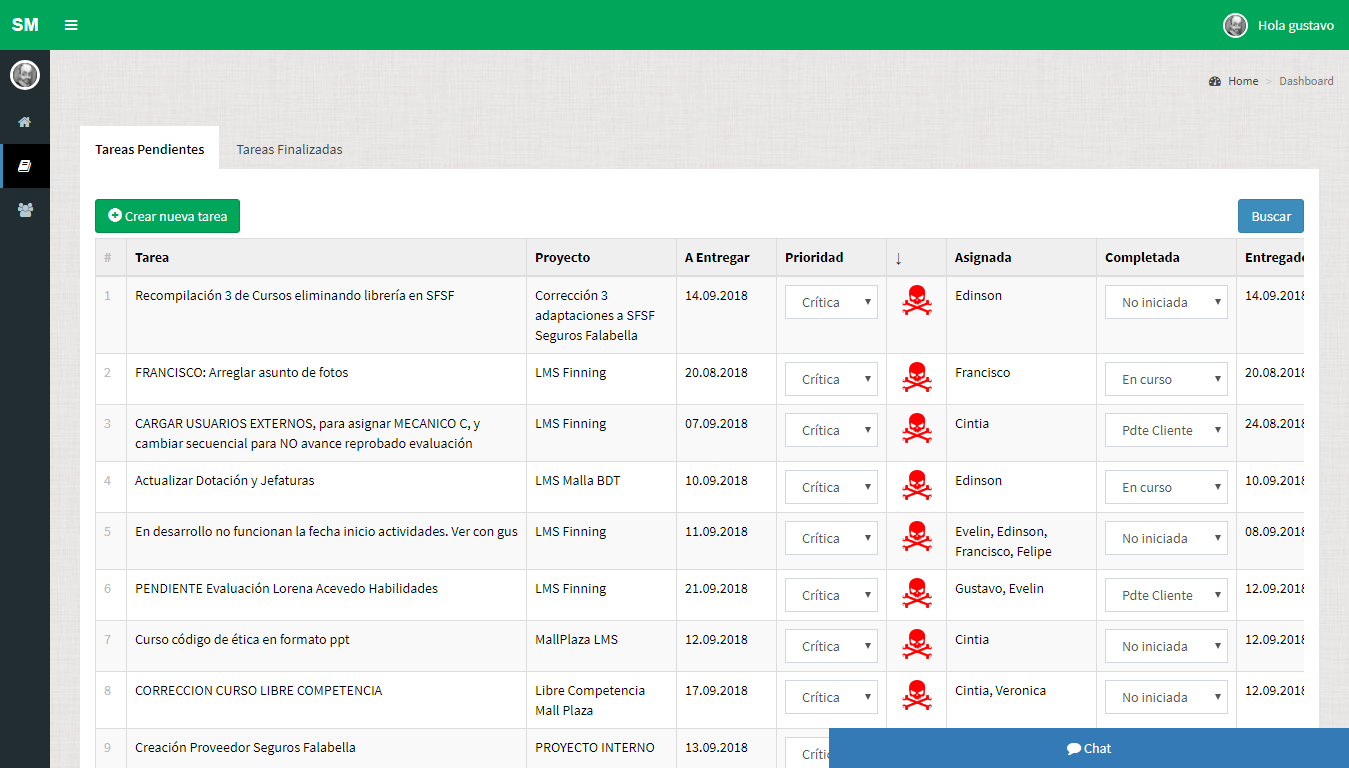Select the tasks book icon in sidebar
The height and width of the screenshot is (768, 1349).
pyautogui.click(x=25, y=166)
